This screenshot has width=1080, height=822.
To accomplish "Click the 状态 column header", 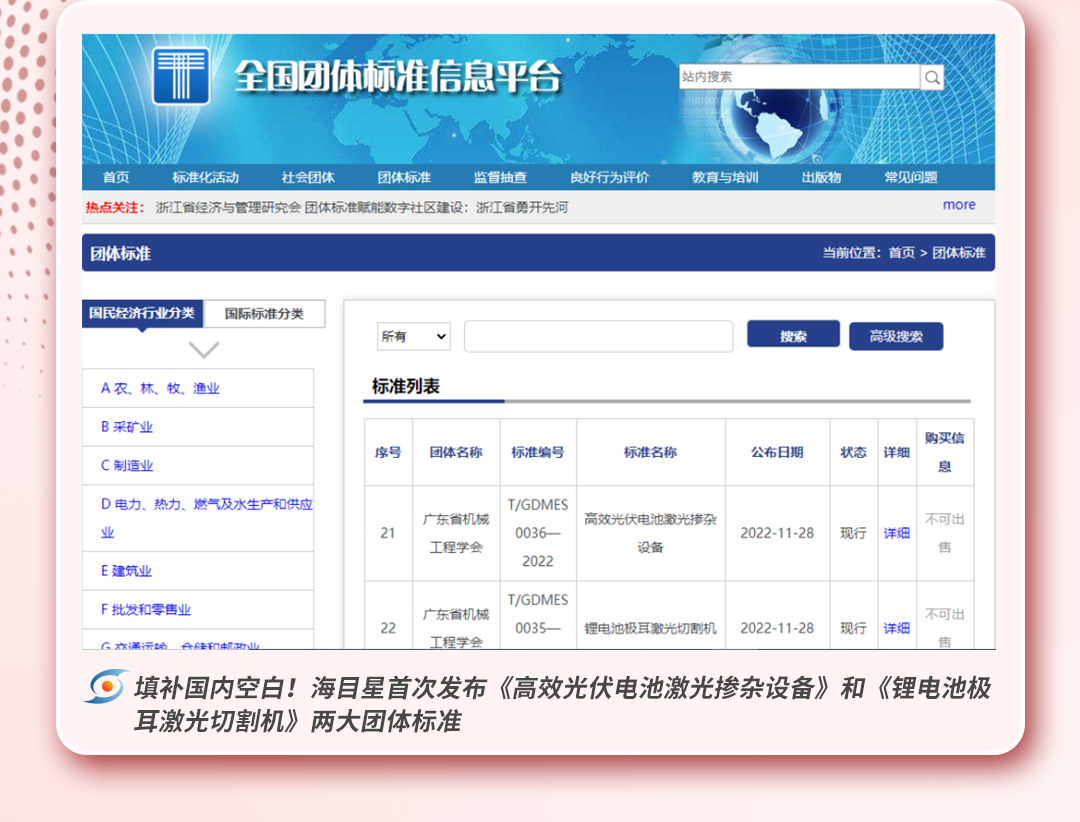I will click(853, 453).
